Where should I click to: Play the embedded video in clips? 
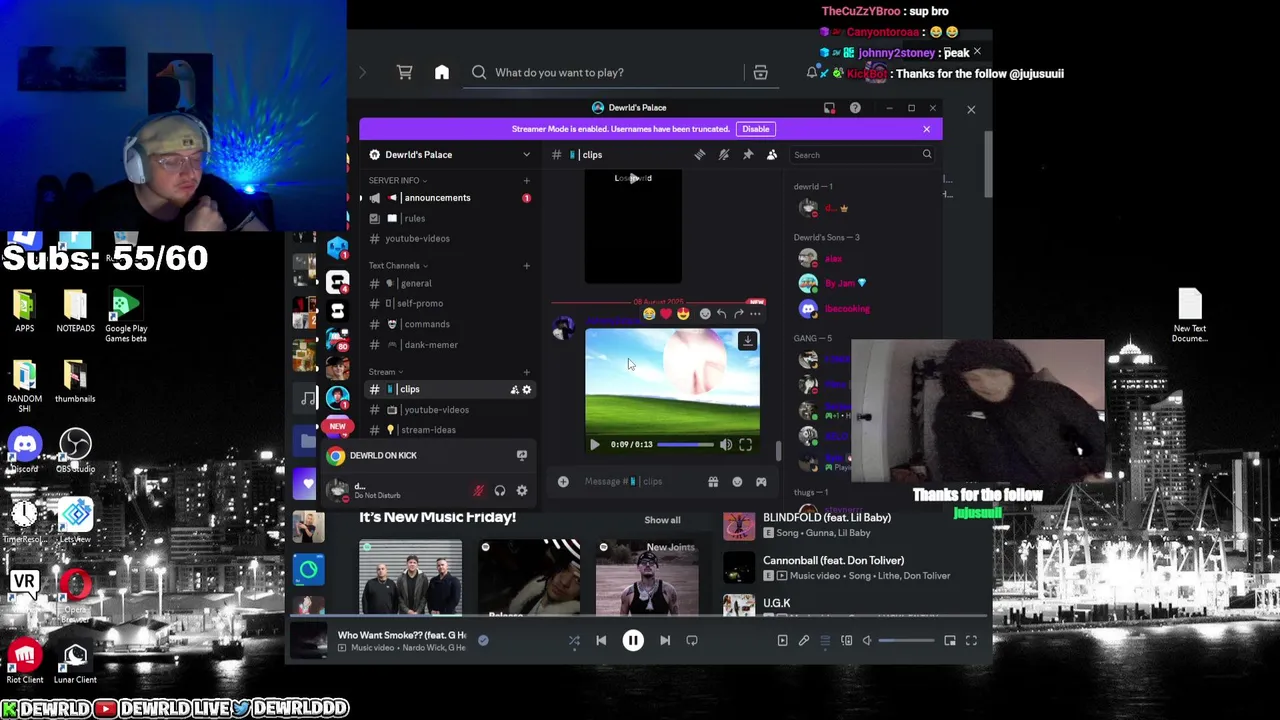[595, 445]
